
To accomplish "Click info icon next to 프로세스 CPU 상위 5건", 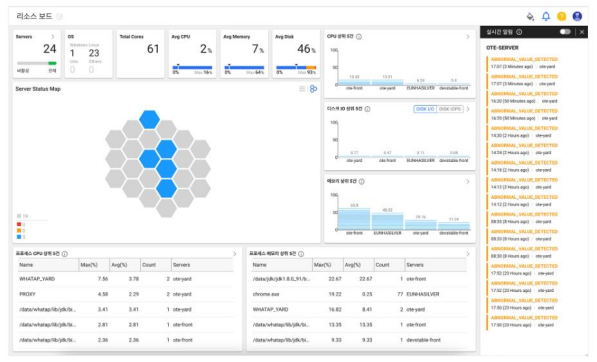I will click(x=65, y=254).
